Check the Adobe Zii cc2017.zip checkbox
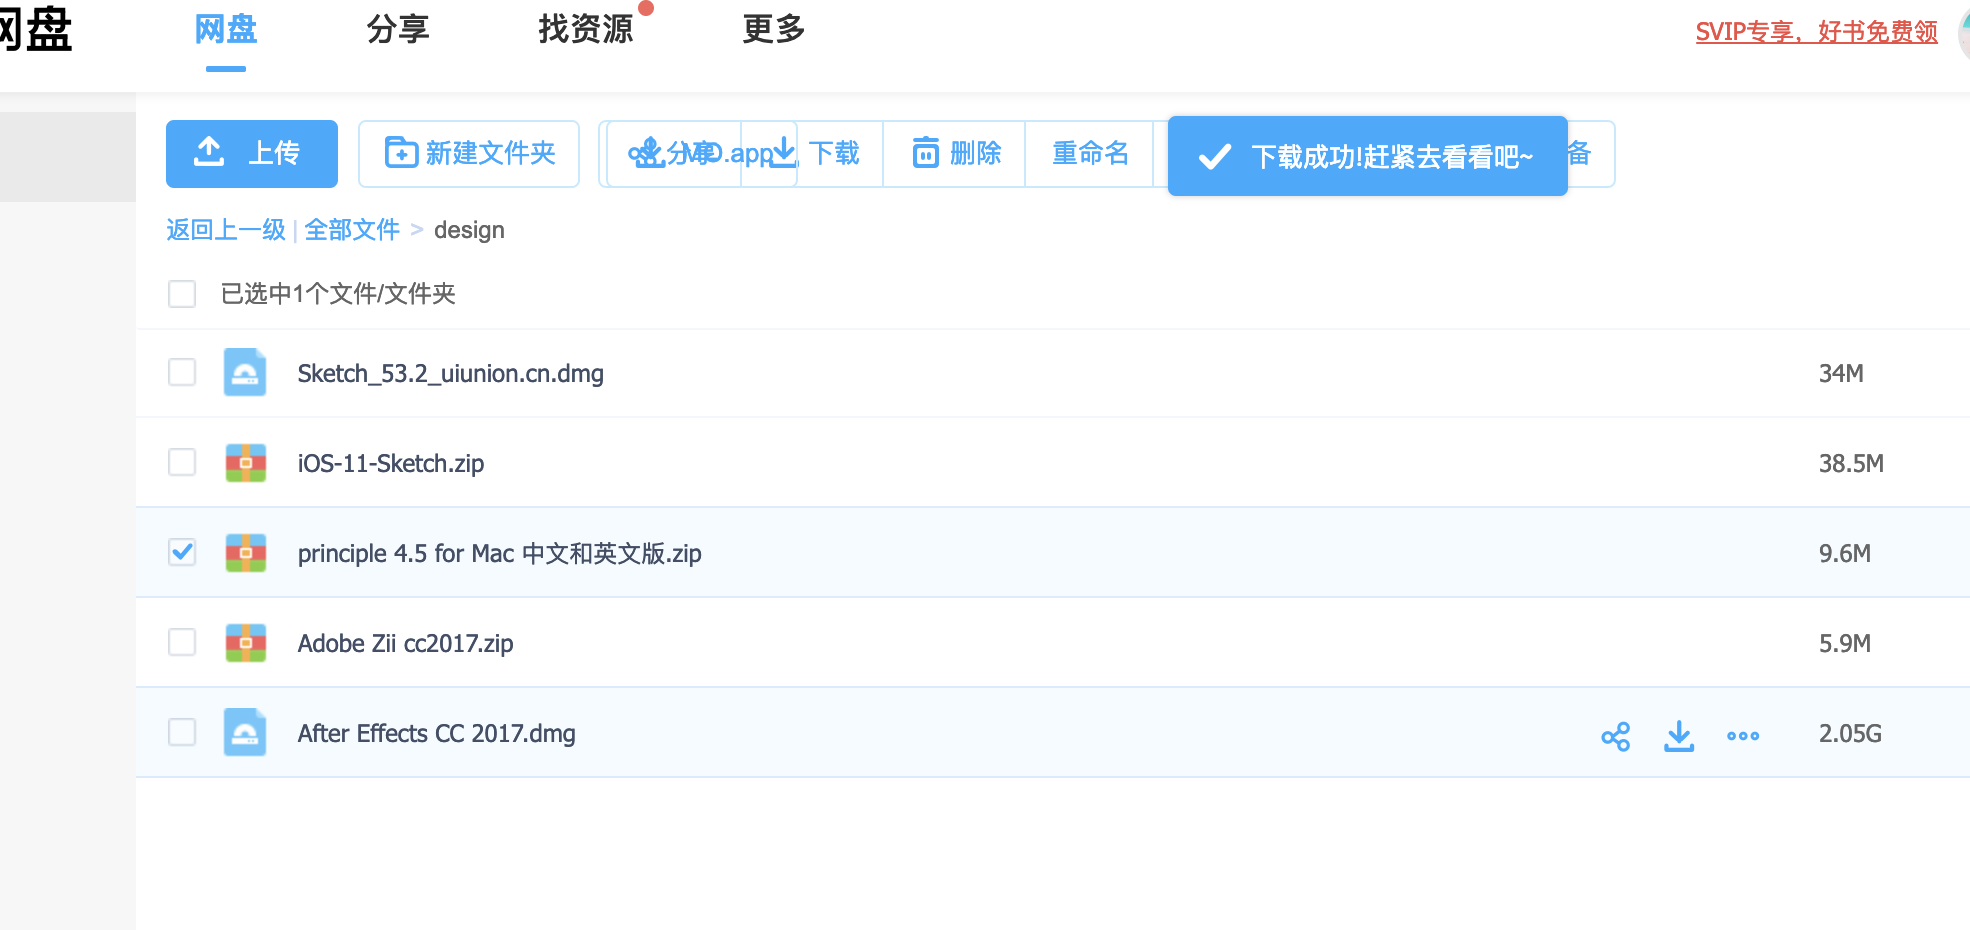 pos(182,642)
